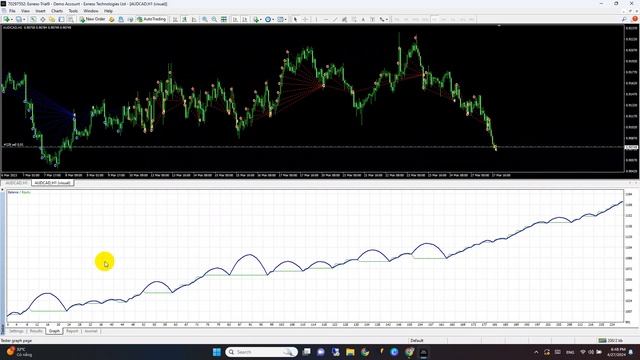Screen dimensions: 640x360
Task: Open the Charts menu
Action: (57, 11)
